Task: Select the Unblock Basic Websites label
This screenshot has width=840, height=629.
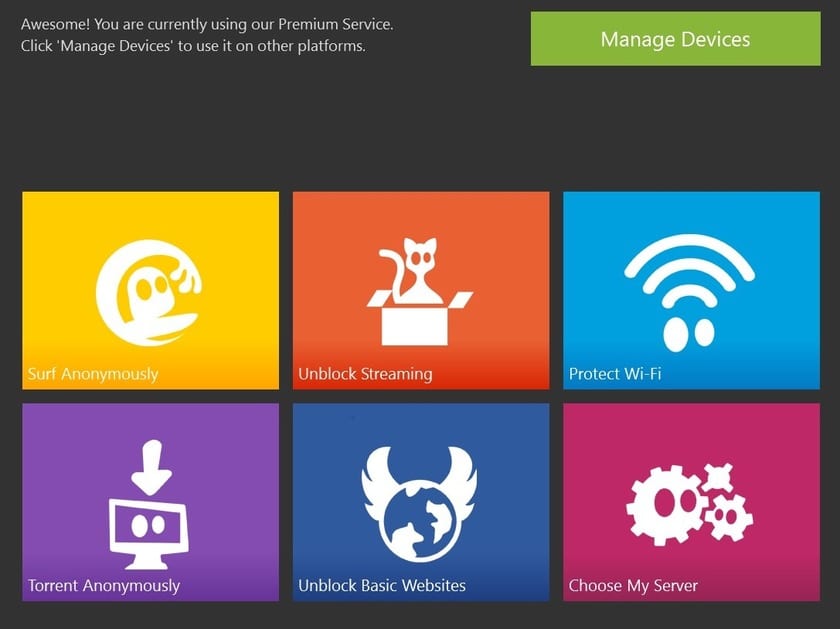Action: coord(382,586)
